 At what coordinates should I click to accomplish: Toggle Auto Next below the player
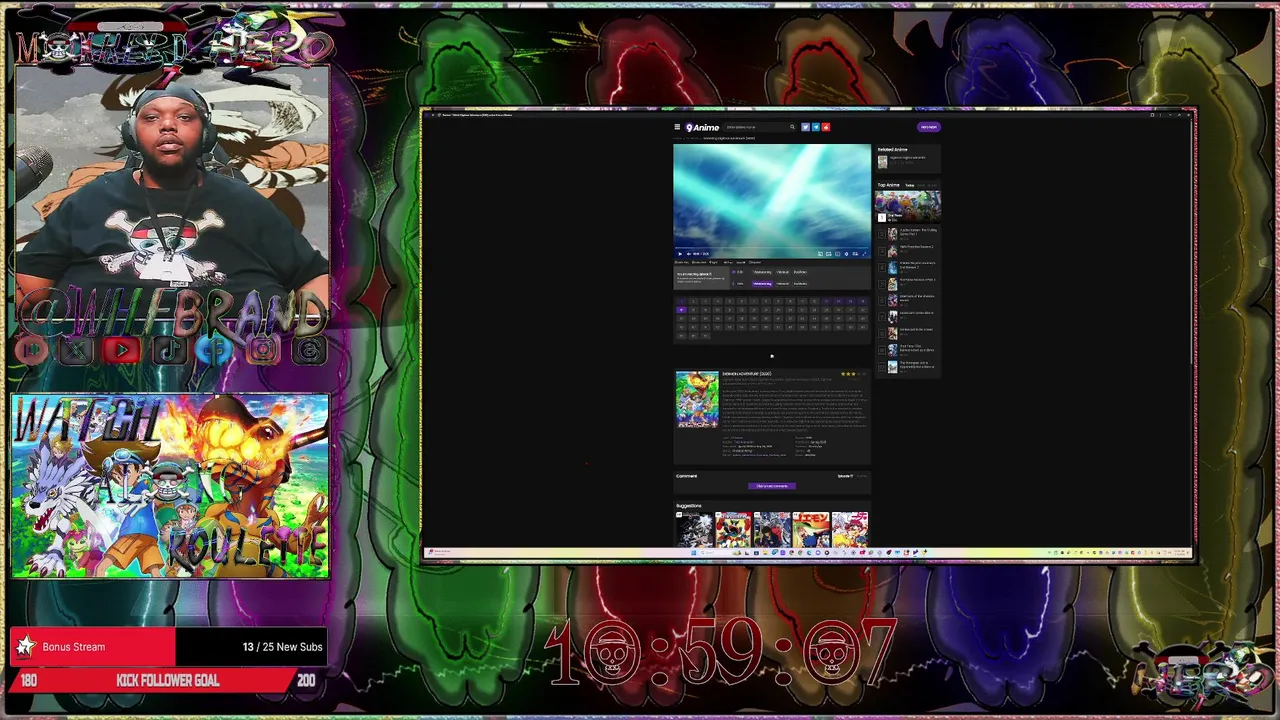tap(699, 262)
